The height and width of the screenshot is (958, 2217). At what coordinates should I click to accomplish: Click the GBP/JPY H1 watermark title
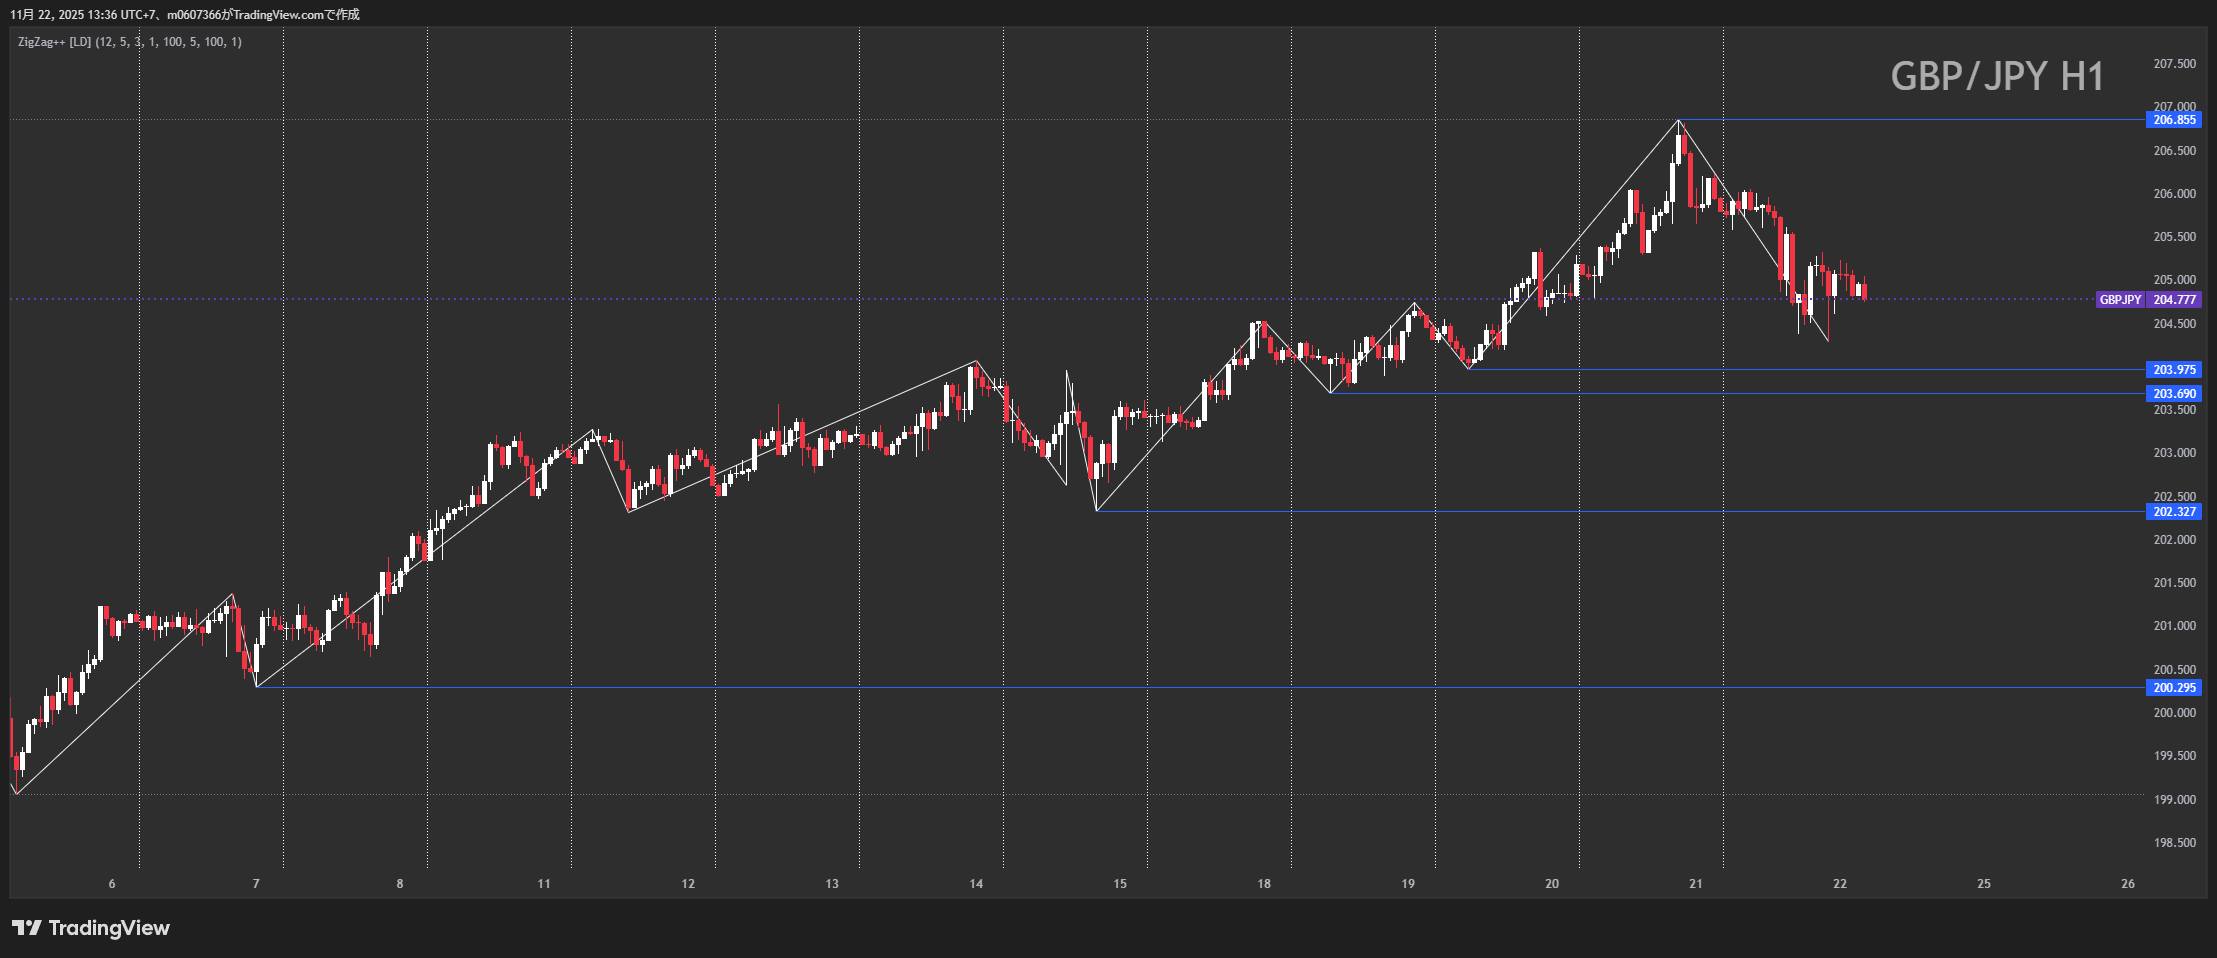tap(1997, 77)
